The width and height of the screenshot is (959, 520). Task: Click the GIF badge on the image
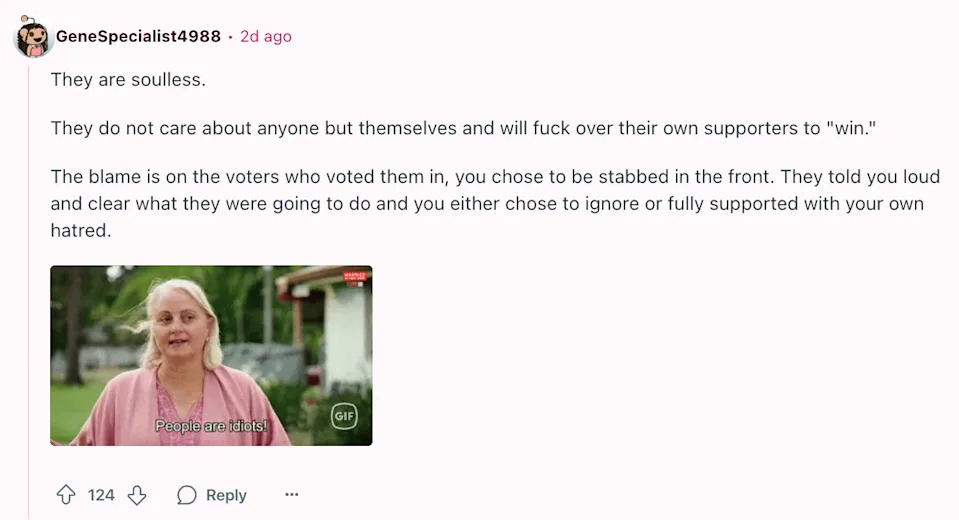pyautogui.click(x=344, y=416)
